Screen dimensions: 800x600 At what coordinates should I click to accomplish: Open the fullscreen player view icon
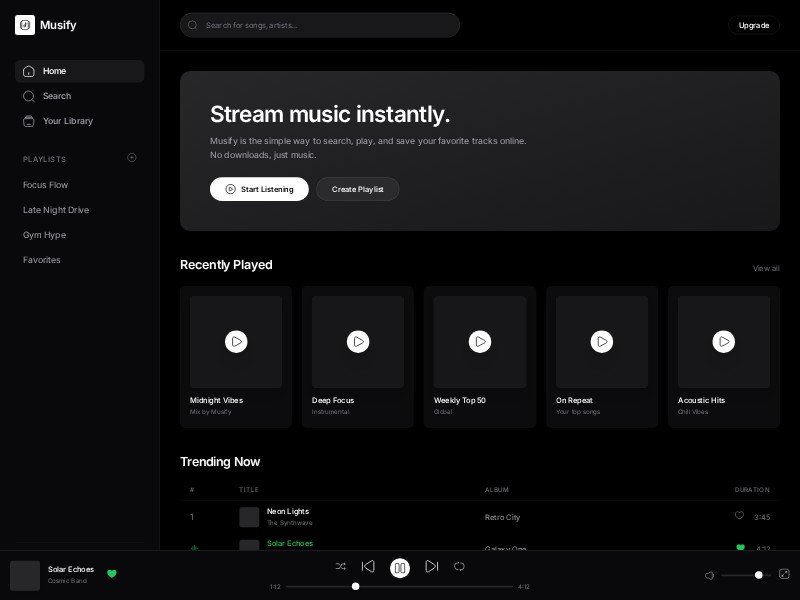[x=784, y=574]
